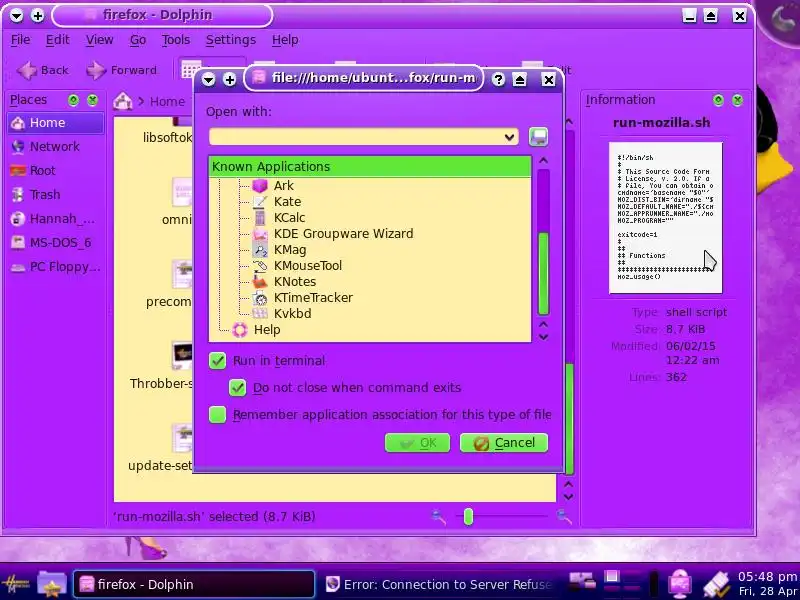This screenshot has width=800, height=600.
Task: Select Home in Places panel
Action: coord(56,123)
